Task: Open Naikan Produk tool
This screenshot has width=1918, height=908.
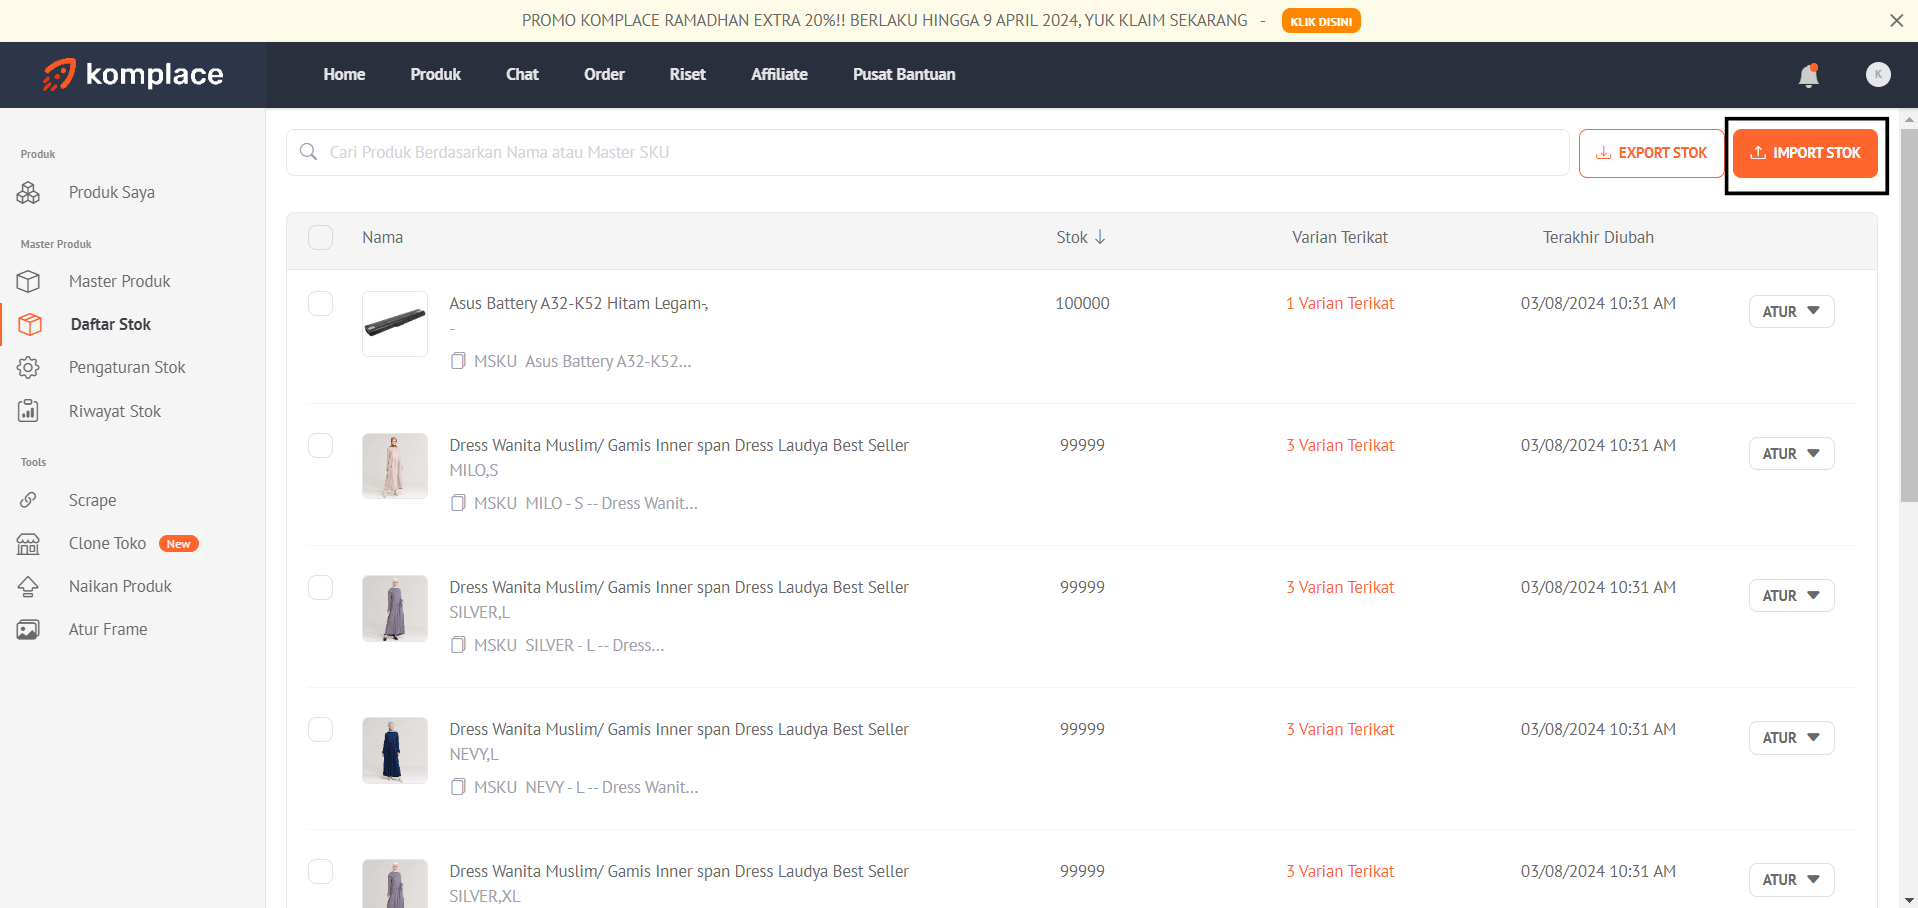Action: tap(120, 586)
